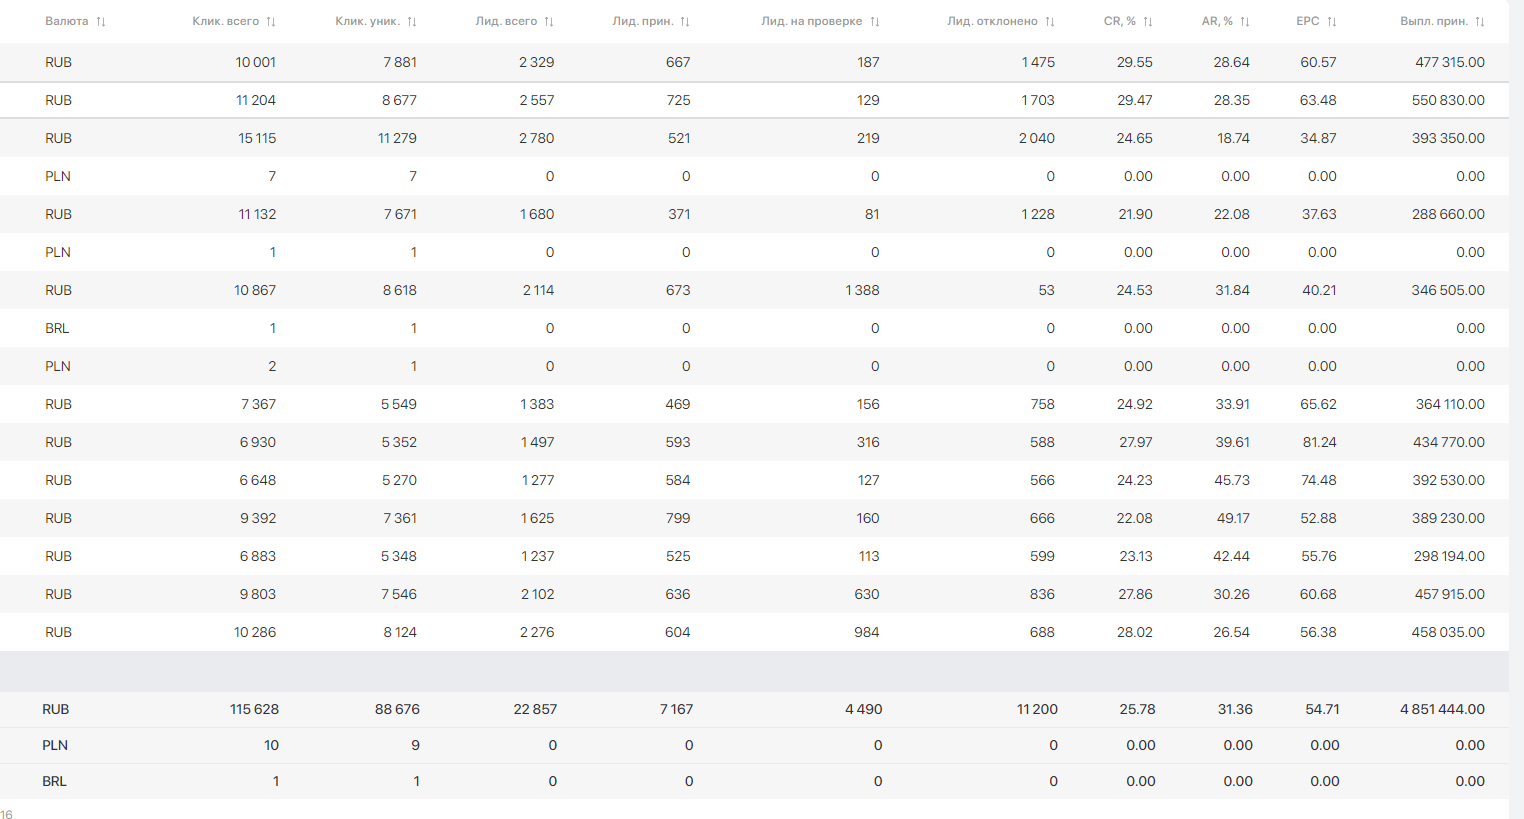Screen dimensions: 1524x819
Task: Click the sort icon beside Валюта header
Action: click(x=101, y=22)
